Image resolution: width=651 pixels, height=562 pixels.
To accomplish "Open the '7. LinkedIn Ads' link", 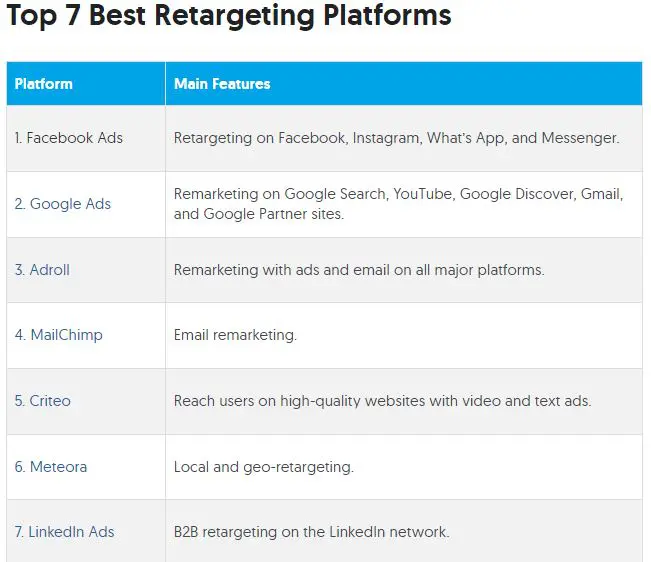I will (x=64, y=532).
